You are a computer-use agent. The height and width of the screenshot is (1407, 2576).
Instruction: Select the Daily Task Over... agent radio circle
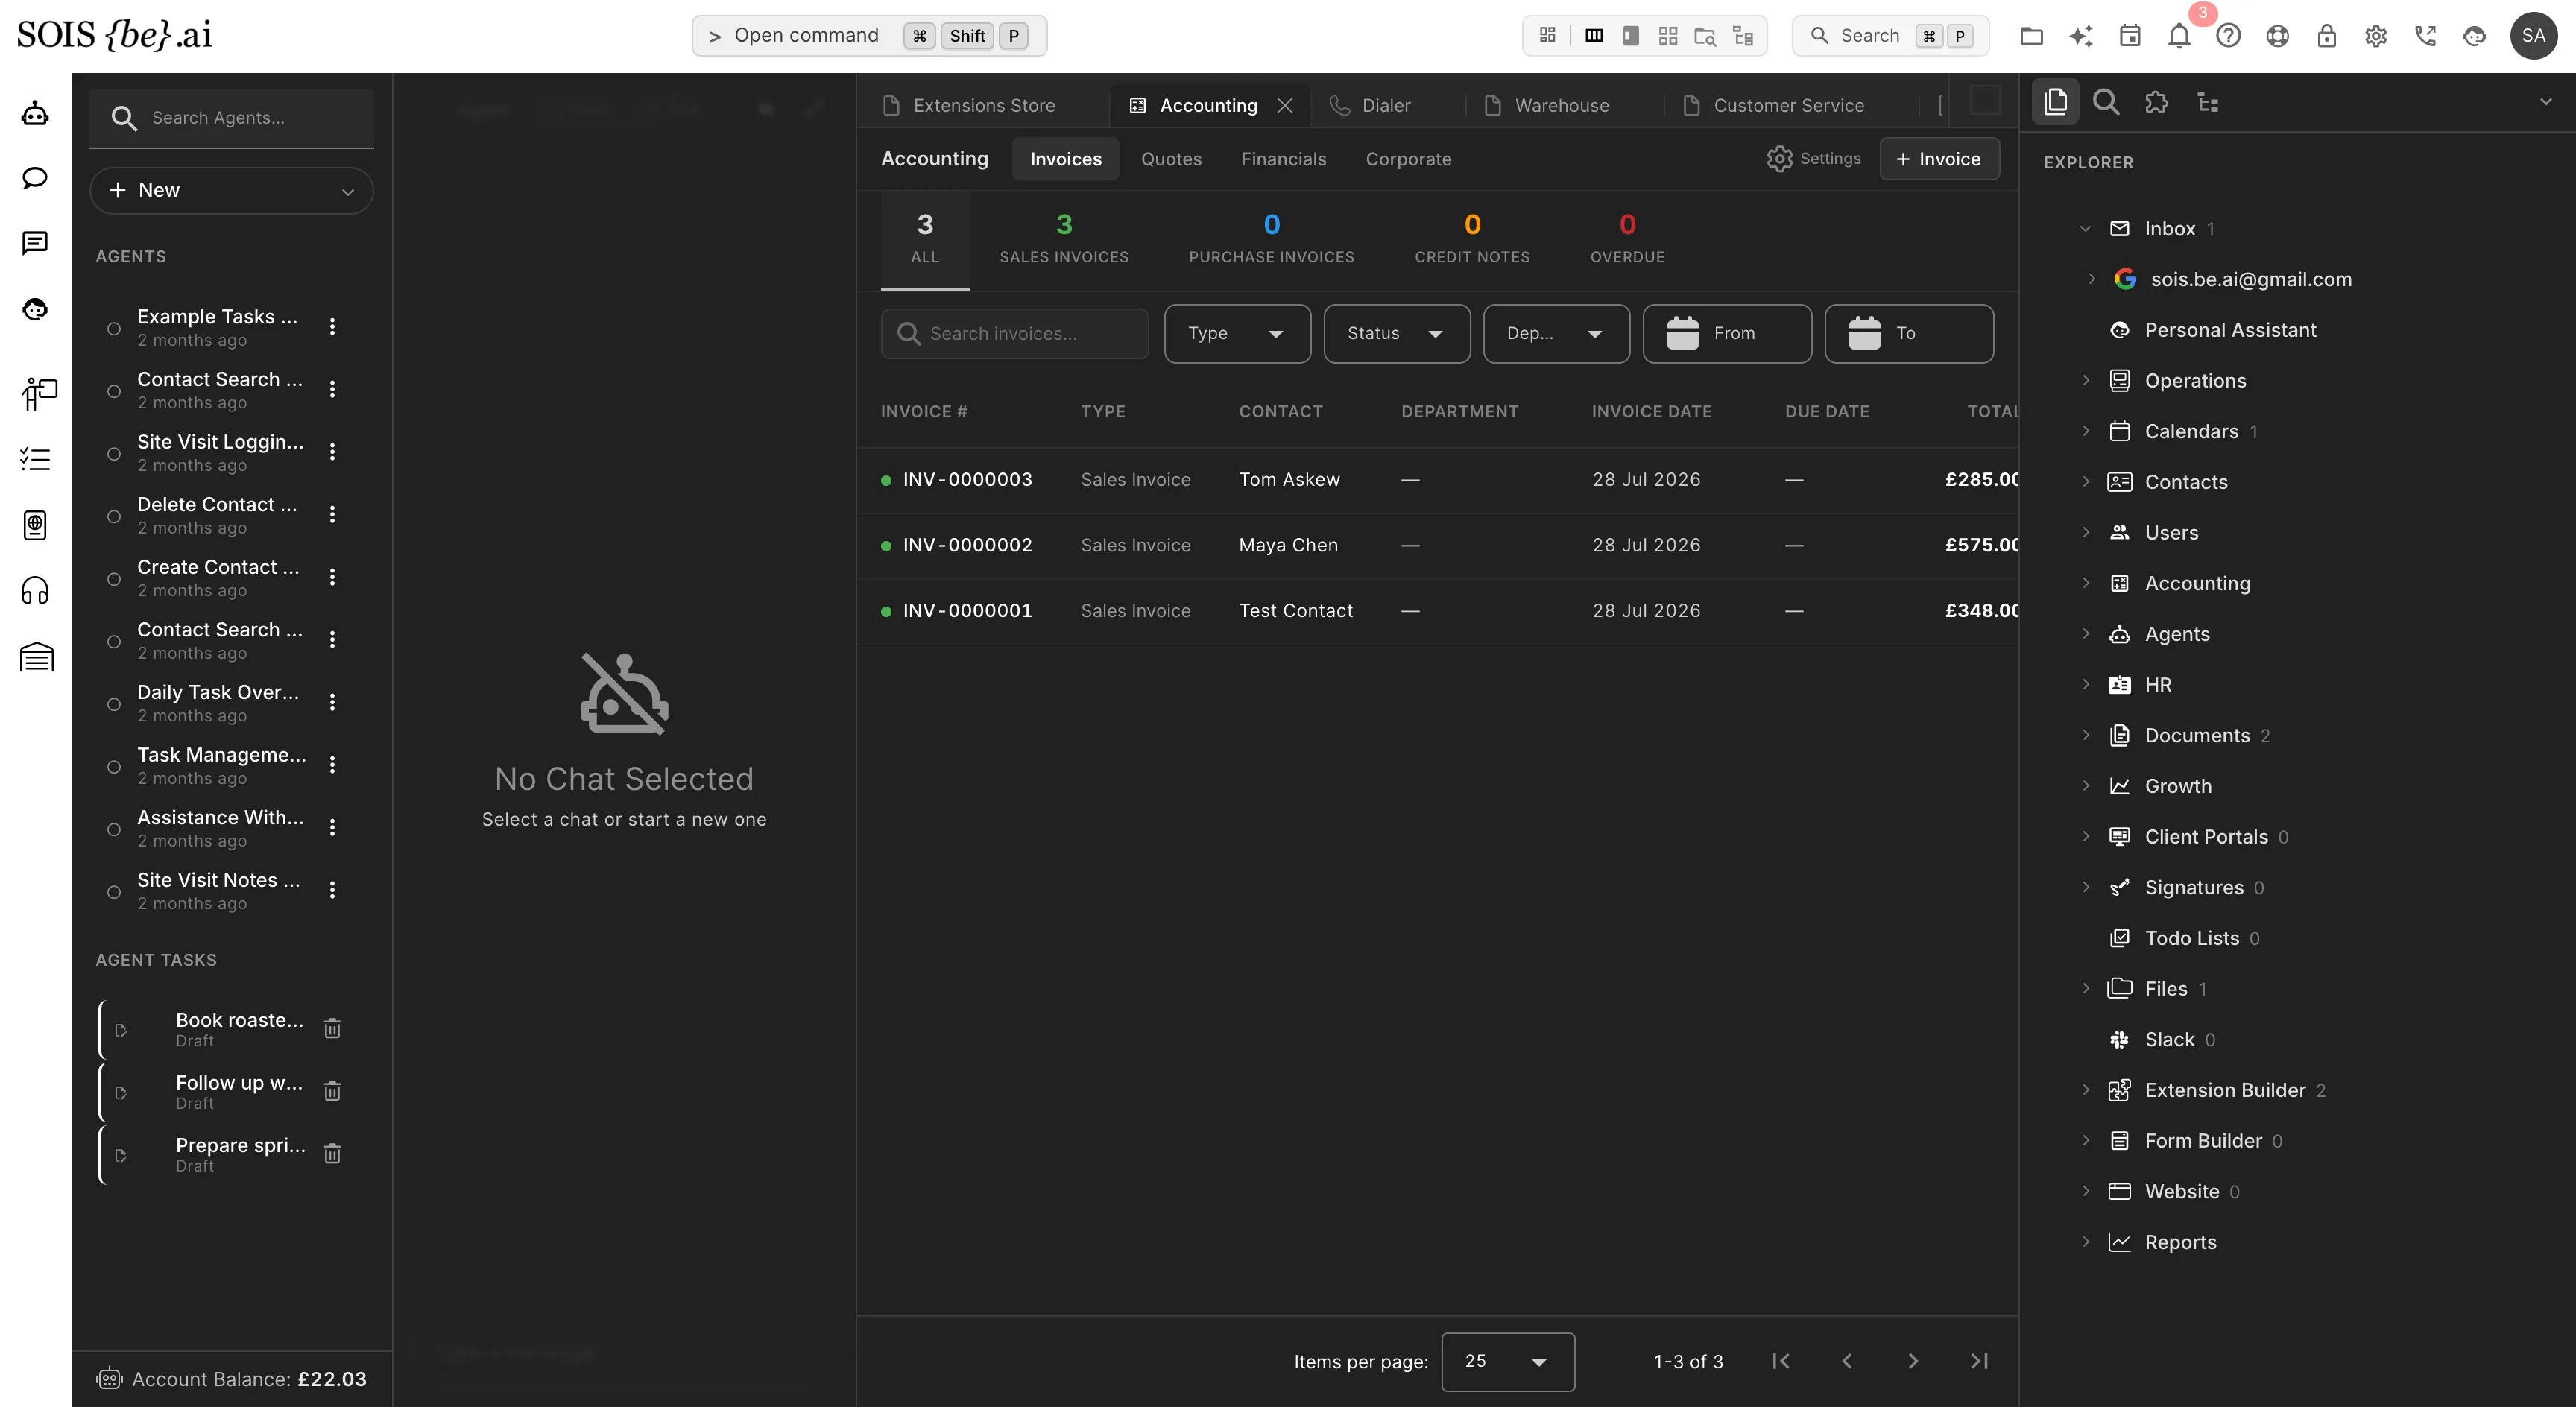point(114,704)
